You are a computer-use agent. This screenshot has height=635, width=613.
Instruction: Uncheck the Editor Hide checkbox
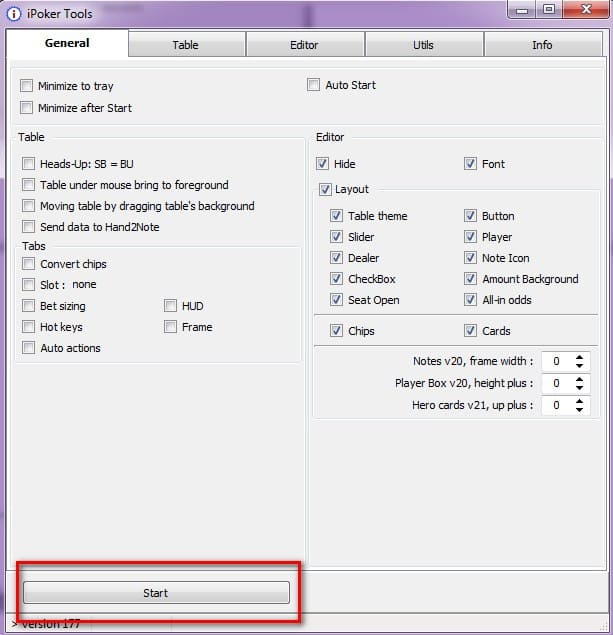click(322, 164)
